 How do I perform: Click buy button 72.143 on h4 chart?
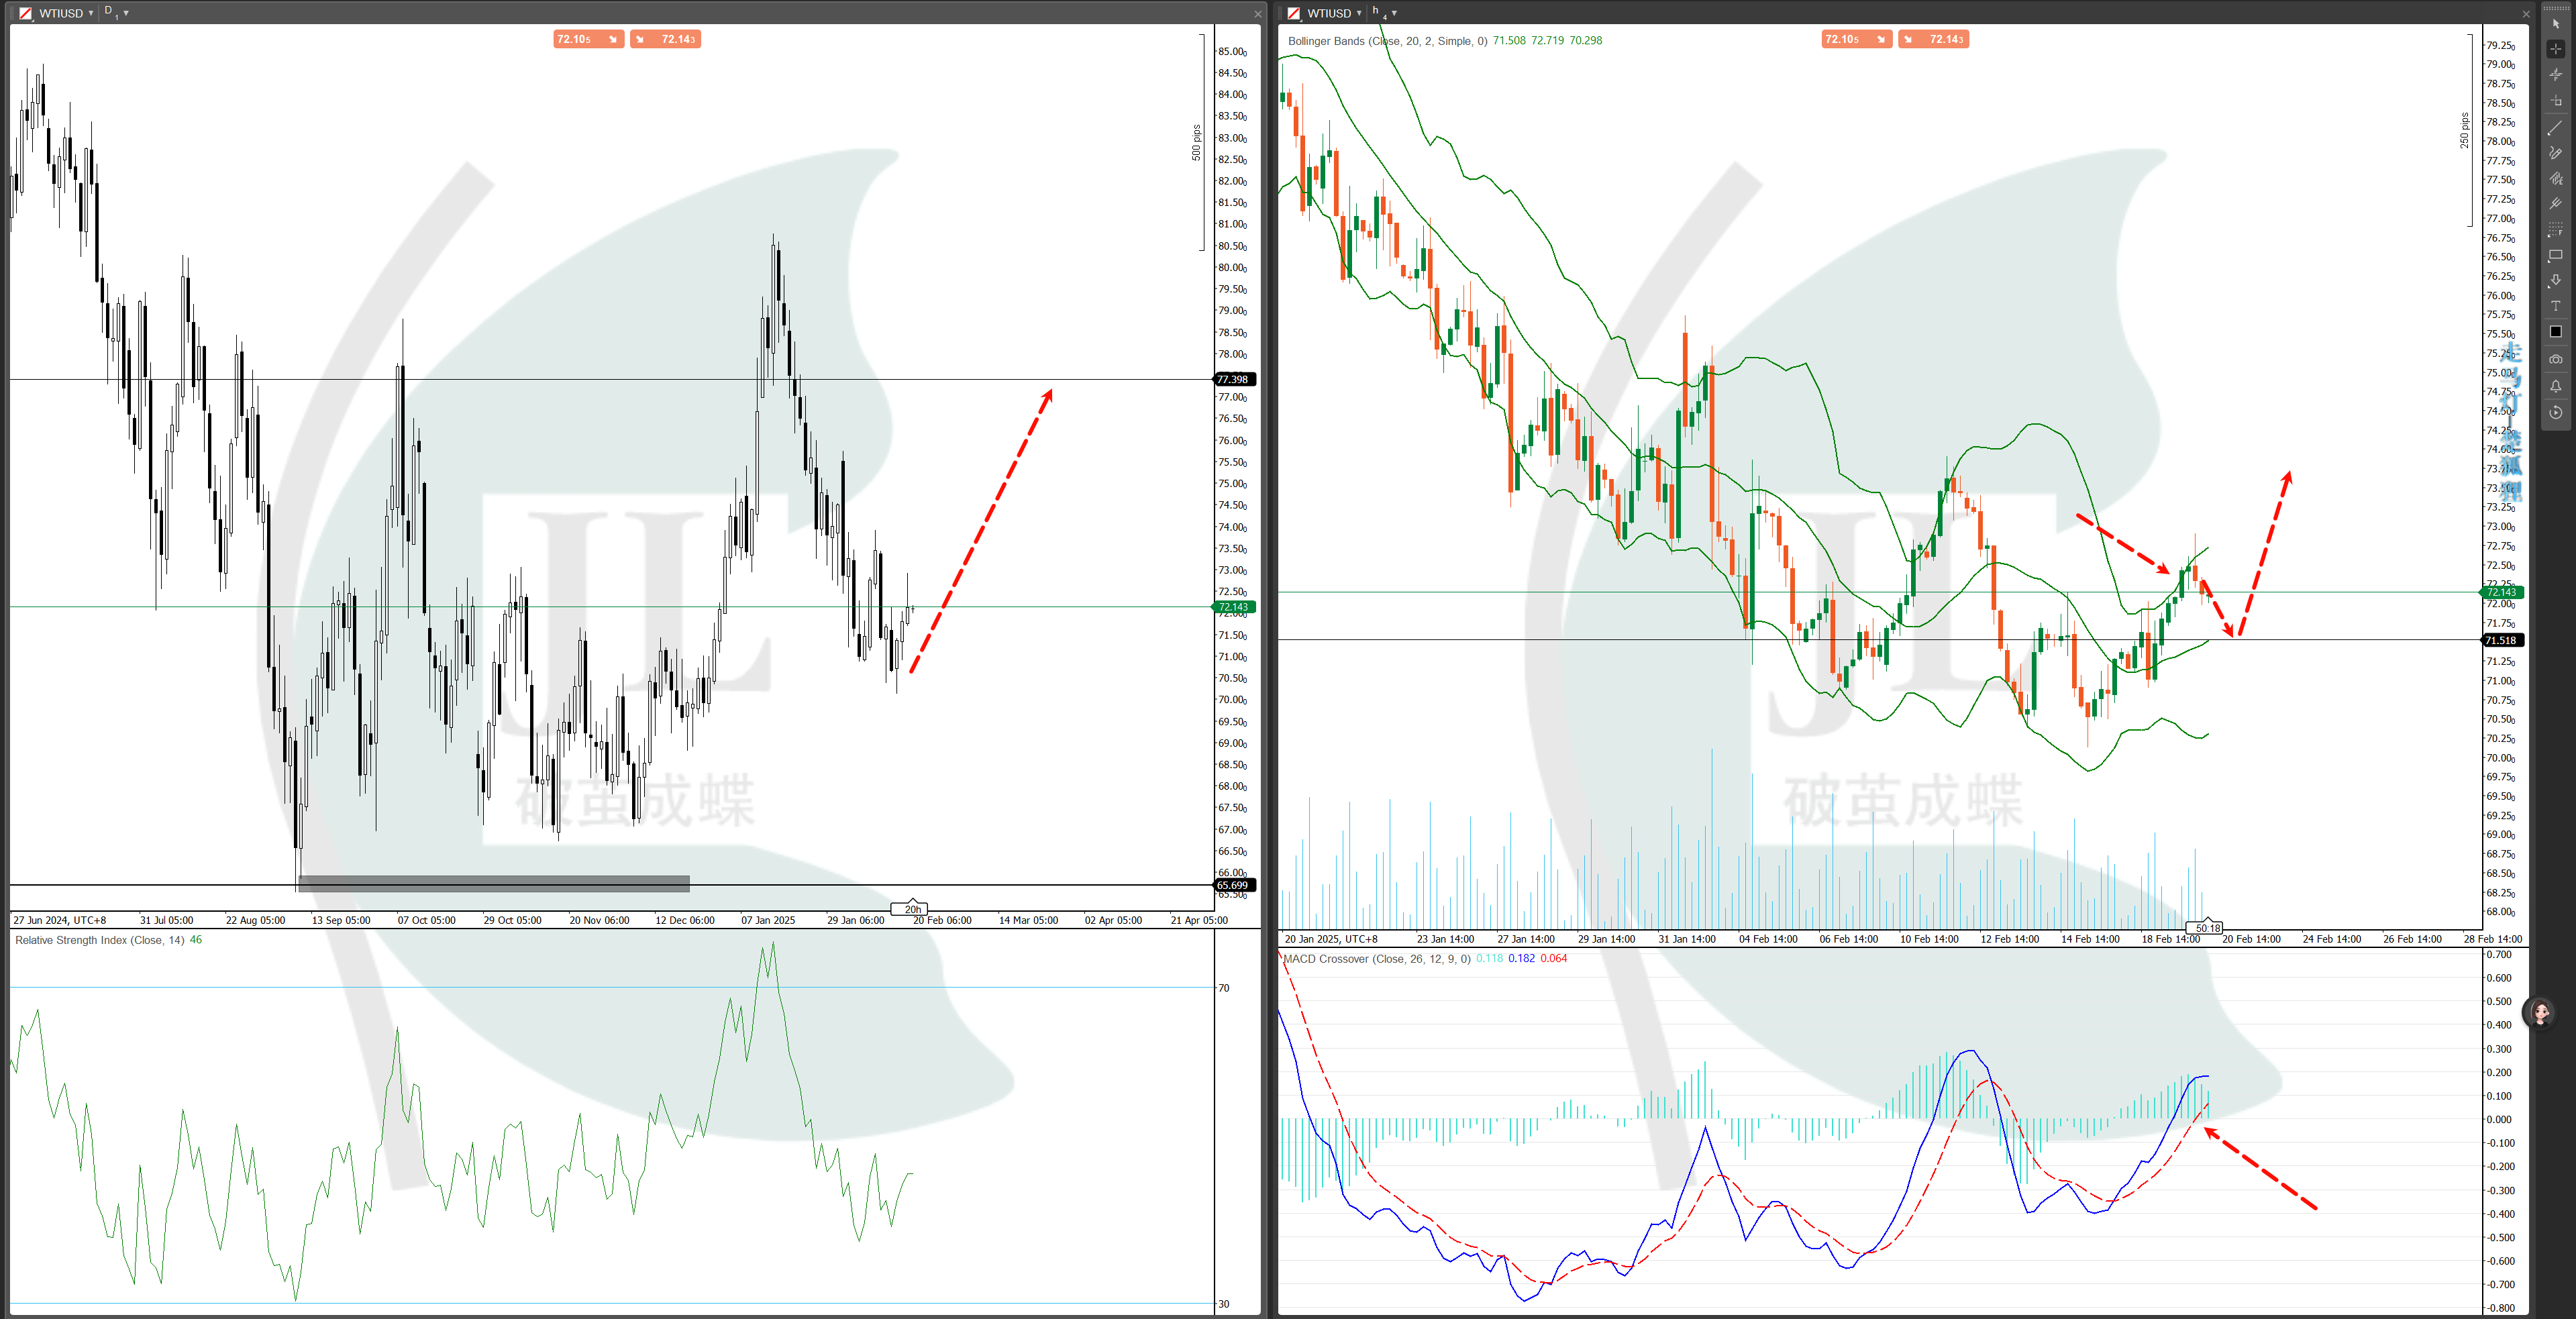pos(1933,39)
